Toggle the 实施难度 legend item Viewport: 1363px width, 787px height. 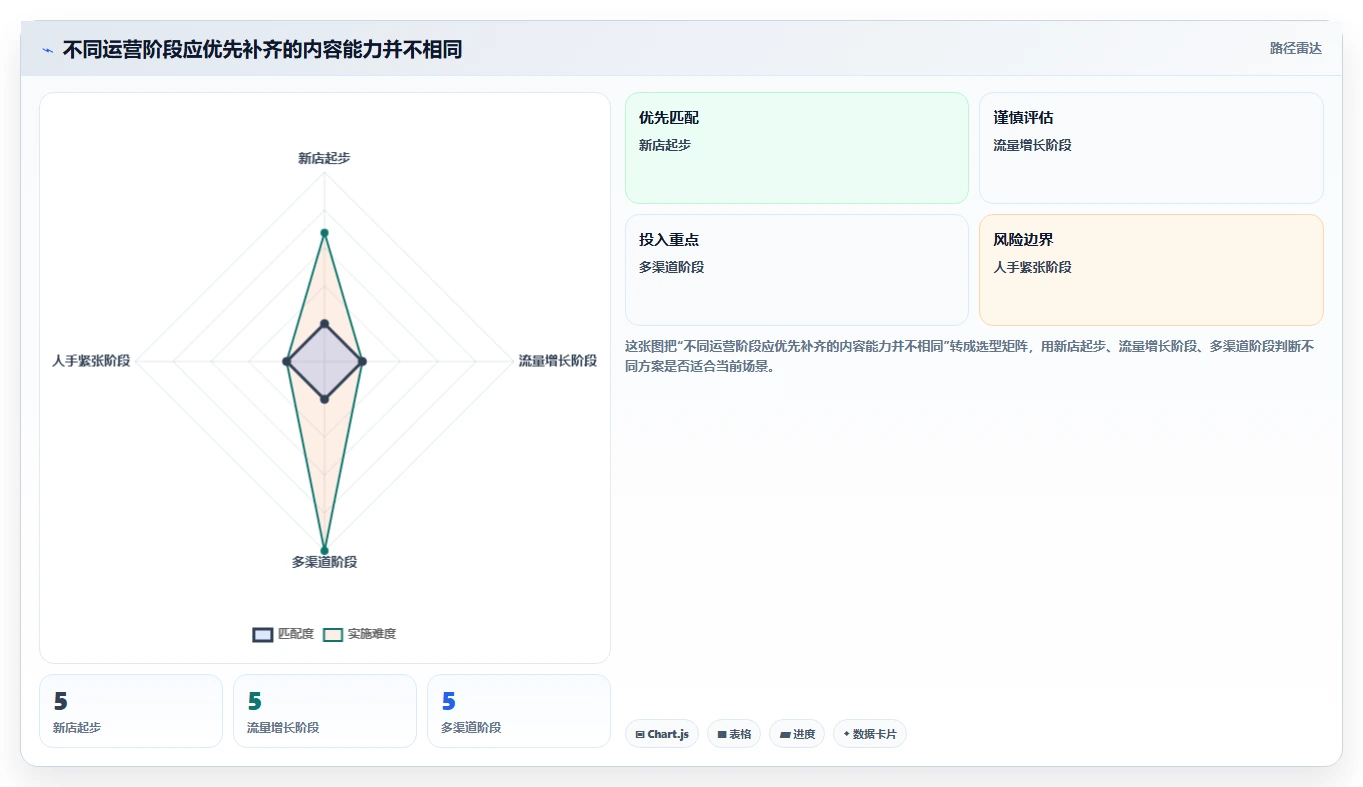pos(360,634)
